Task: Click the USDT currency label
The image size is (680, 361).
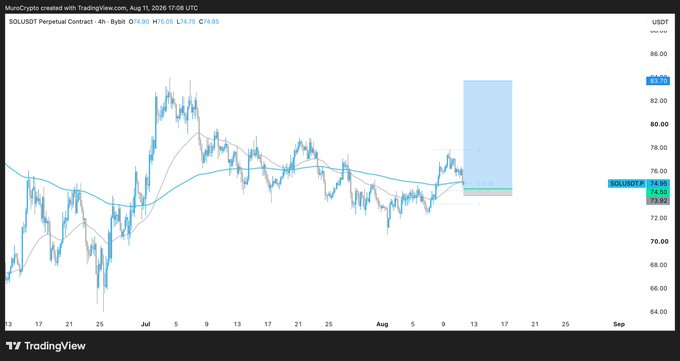Action: [660, 22]
